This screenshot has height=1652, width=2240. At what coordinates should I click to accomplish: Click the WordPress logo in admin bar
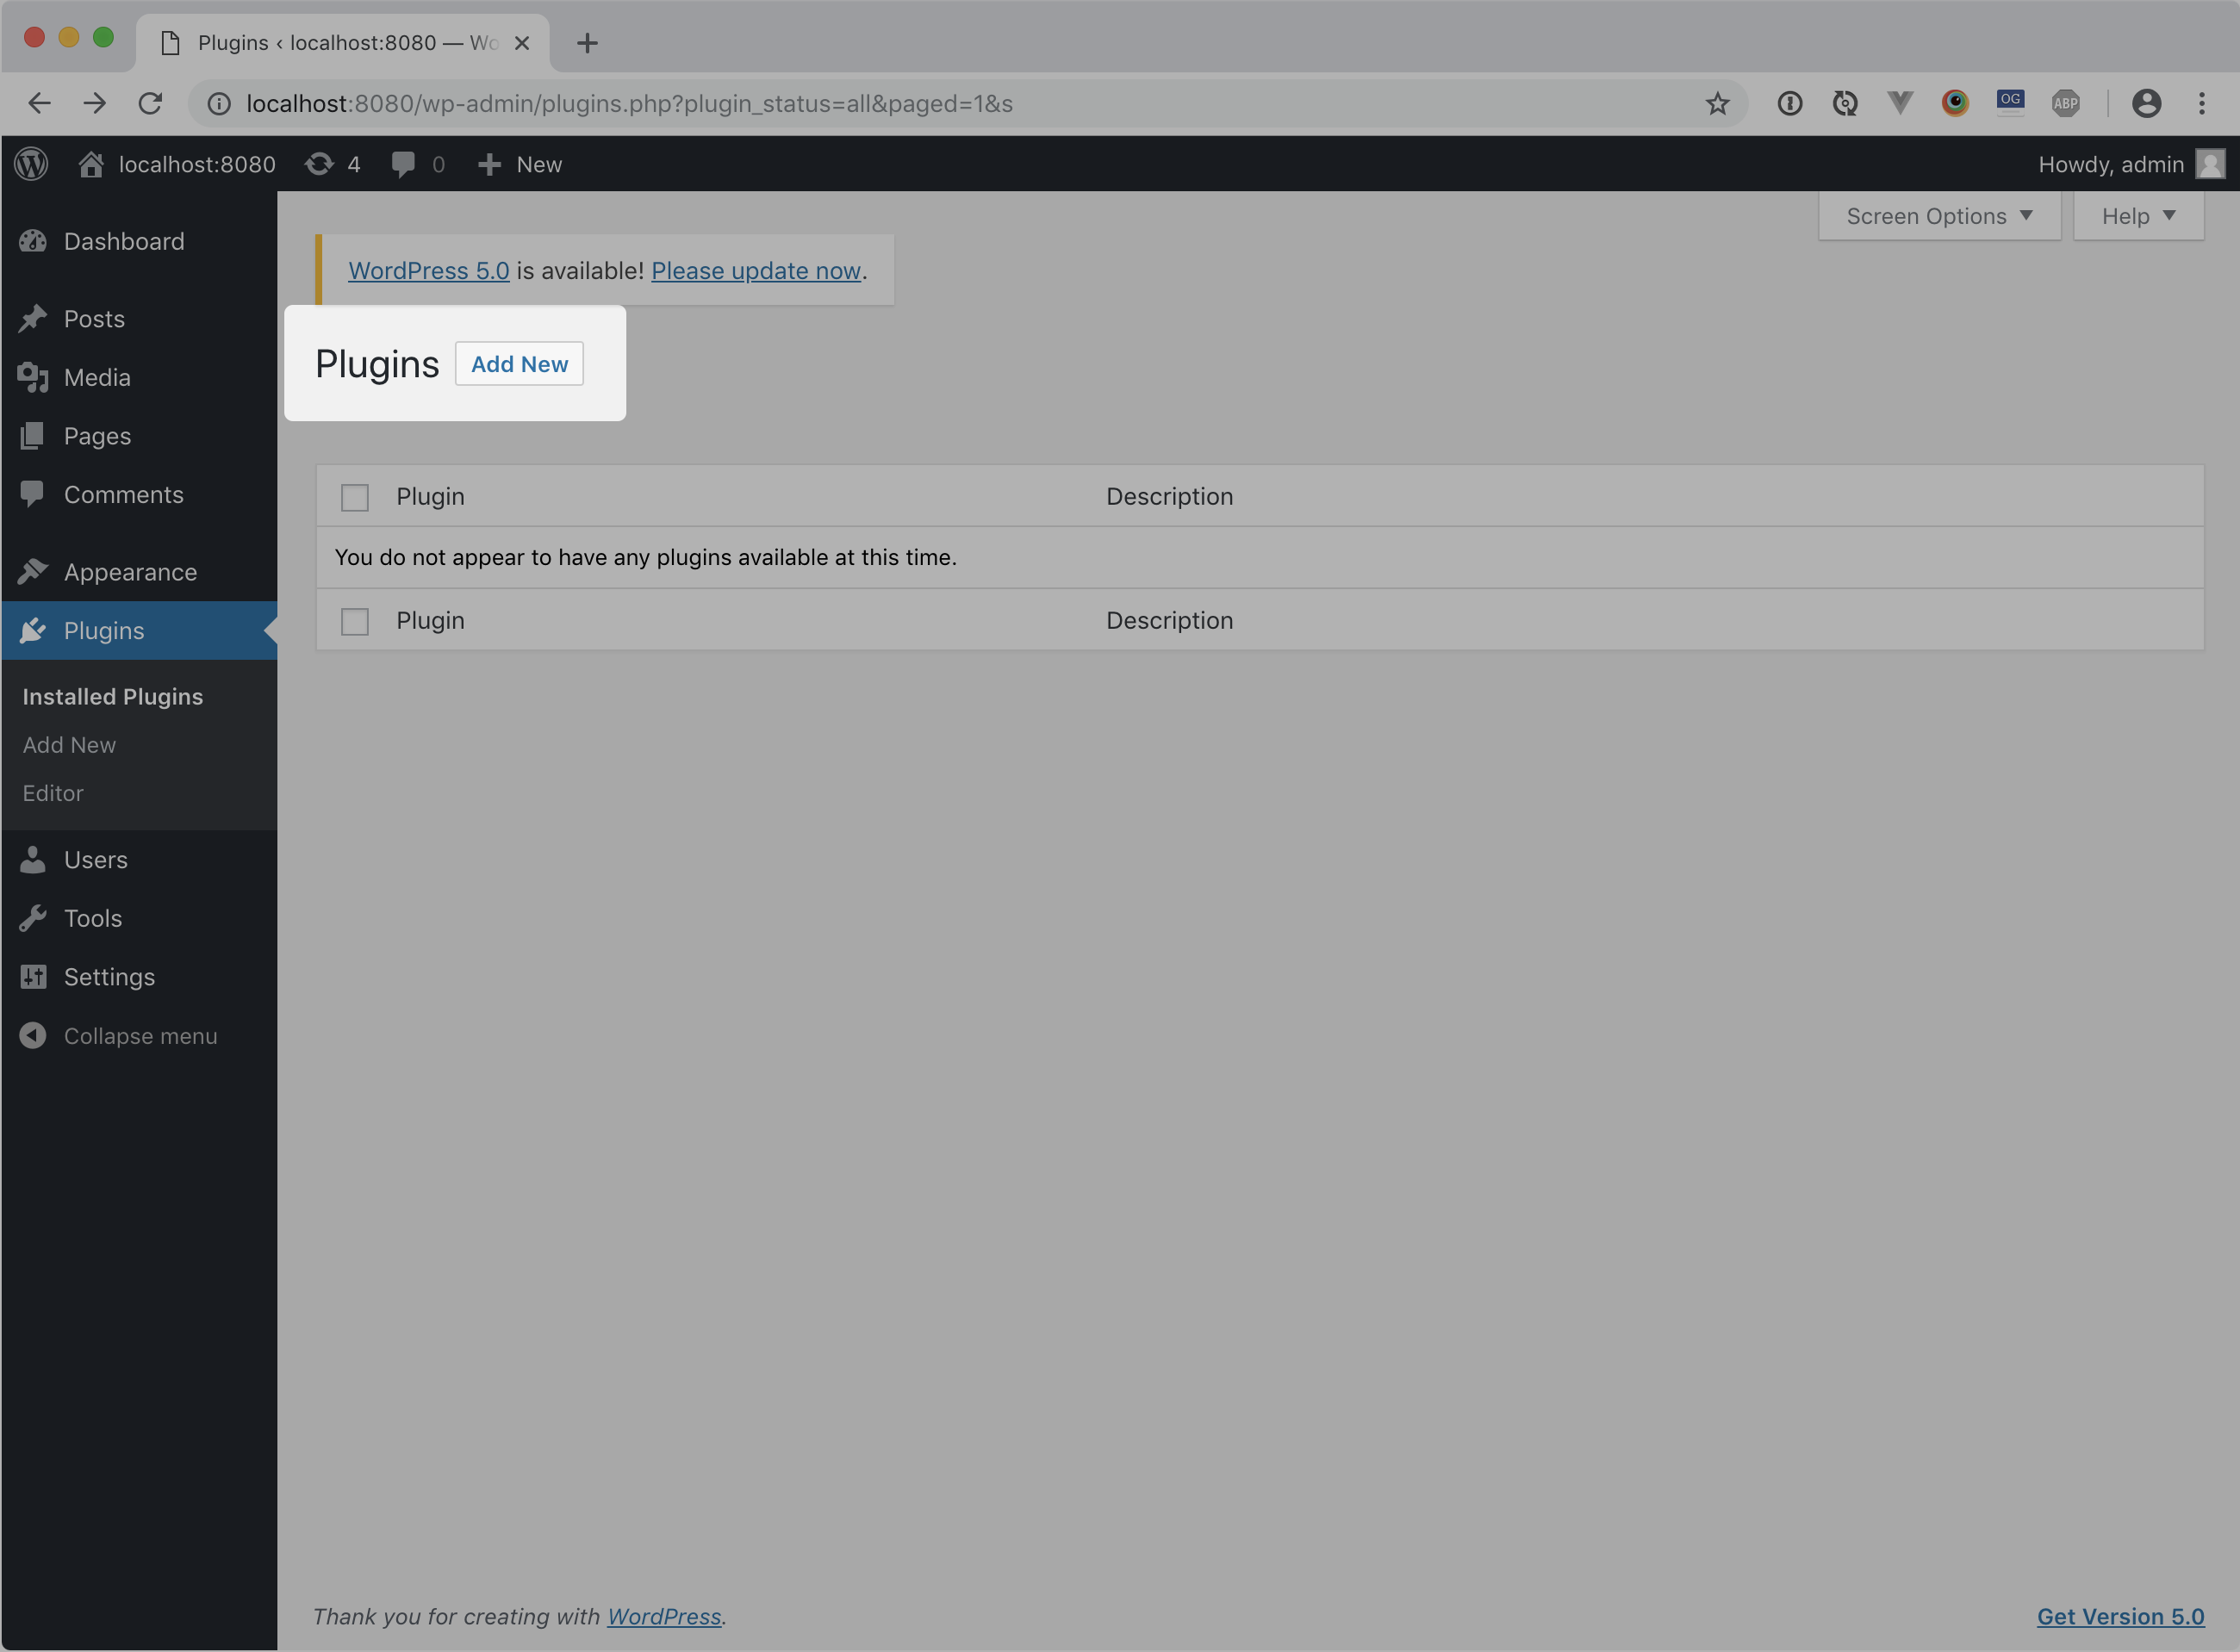[x=31, y=164]
